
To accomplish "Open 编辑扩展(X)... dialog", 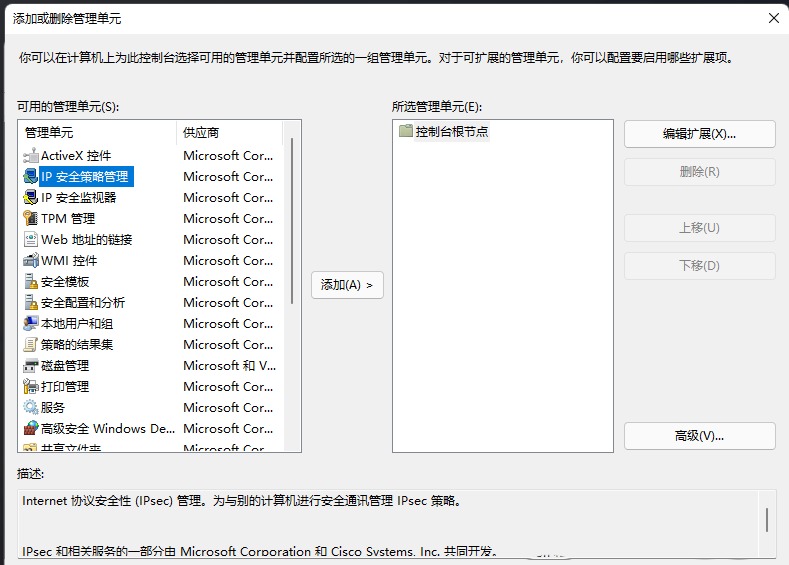I will coord(699,134).
